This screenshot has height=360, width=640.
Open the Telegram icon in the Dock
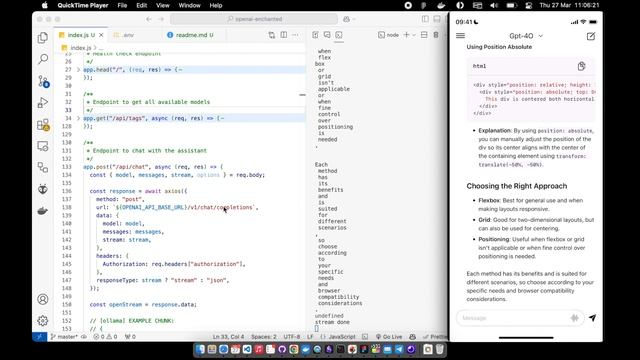pyautogui.click(x=399, y=349)
